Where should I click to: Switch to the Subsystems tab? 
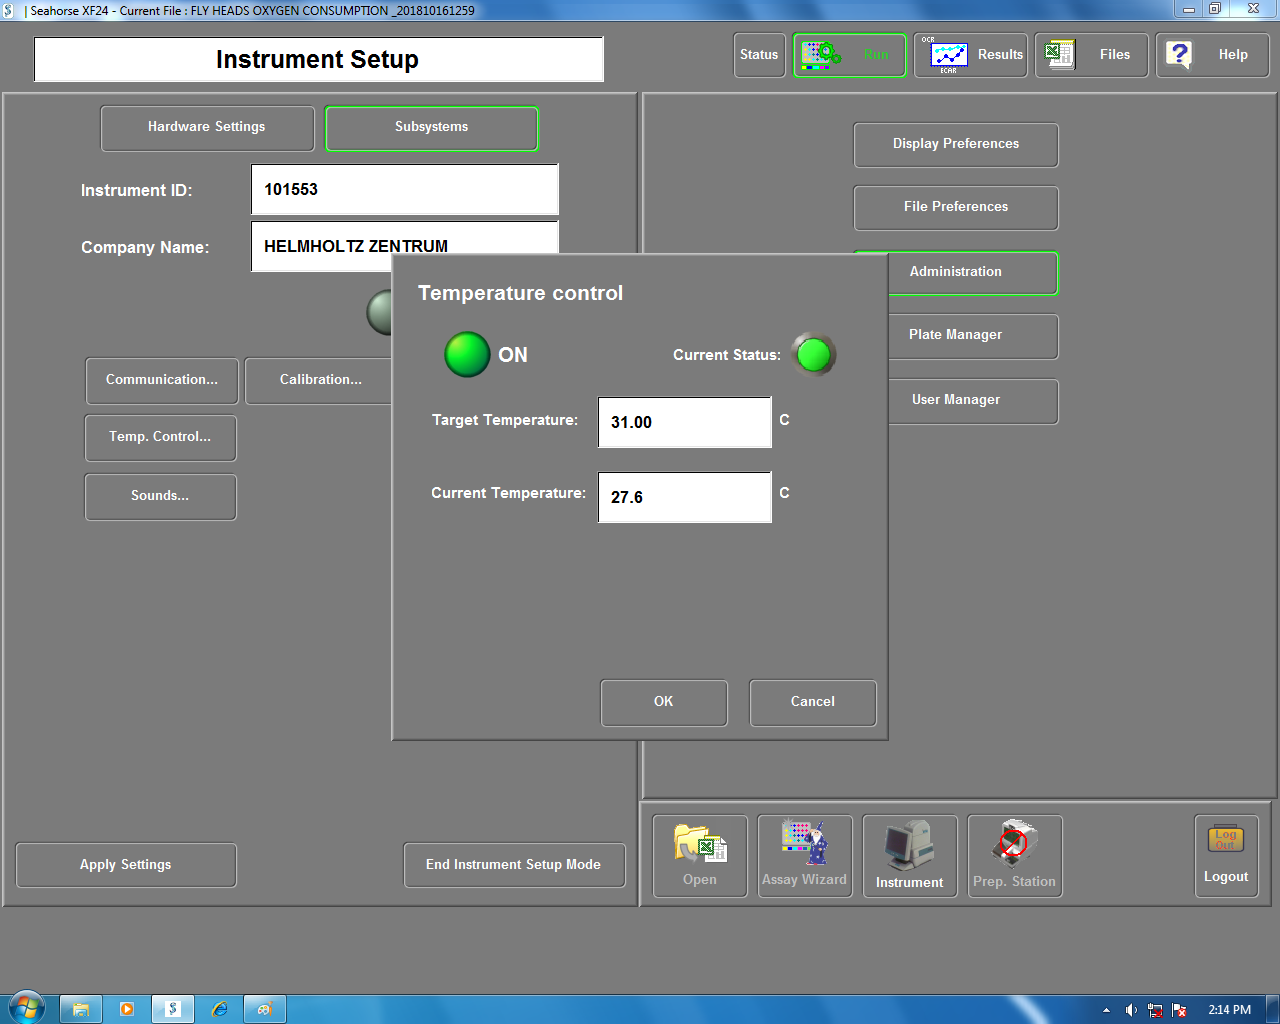coord(432,128)
